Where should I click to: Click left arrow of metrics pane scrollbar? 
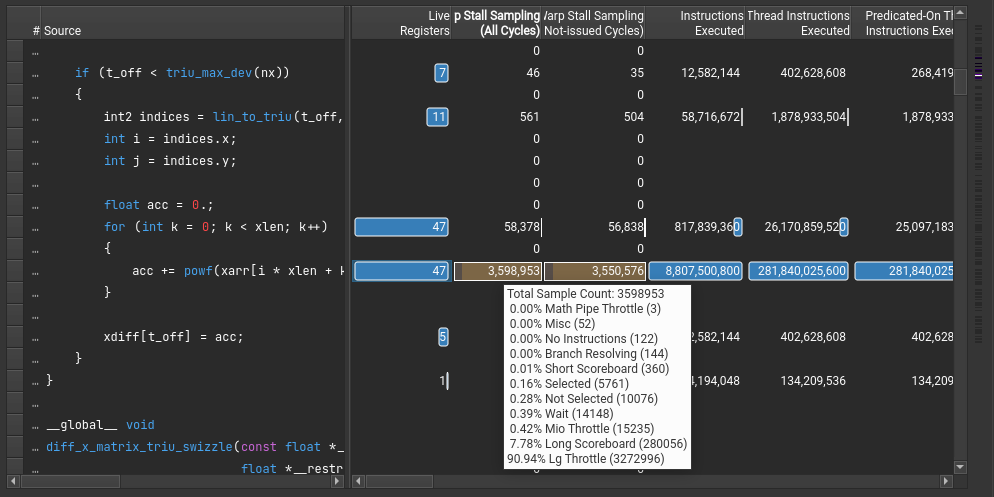[358, 481]
